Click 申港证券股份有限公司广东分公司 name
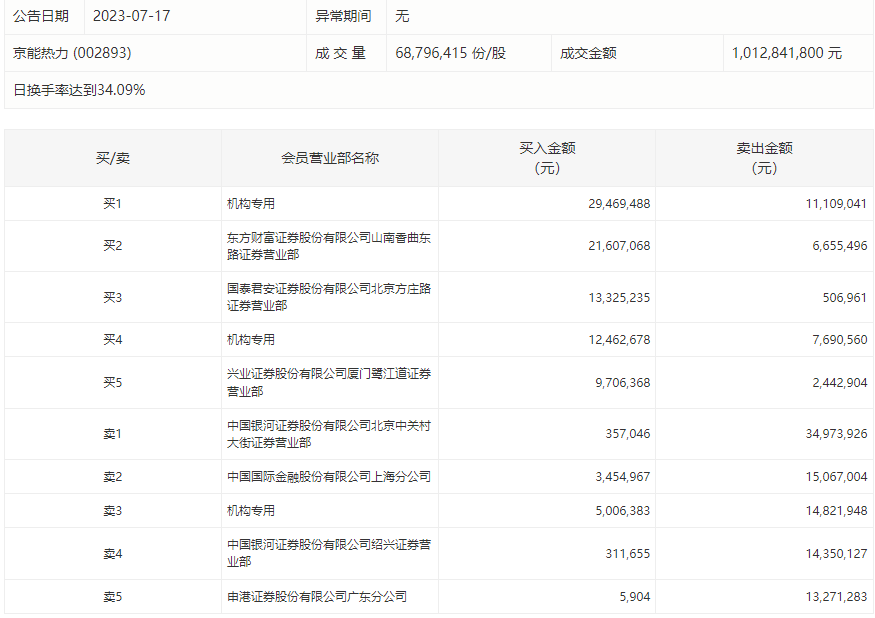The image size is (875, 618). click(x=316, y=597)
